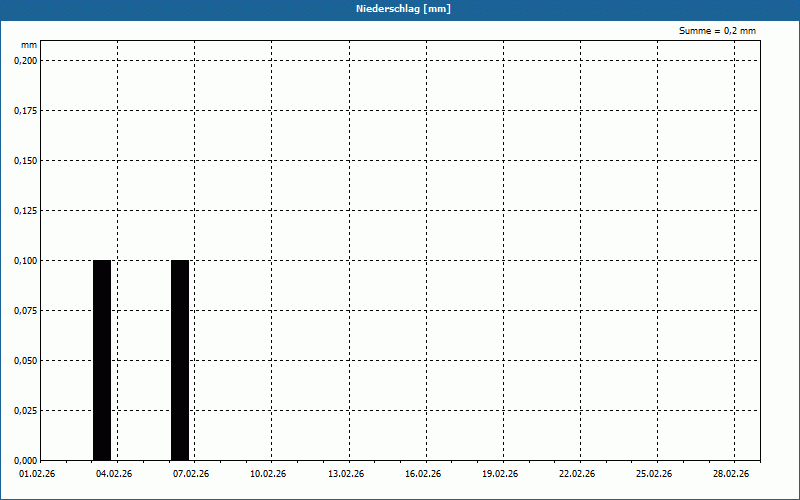Screen dimensions: 800x500
Task: Select the 16.02.26 date label
Action: (423, 474)
